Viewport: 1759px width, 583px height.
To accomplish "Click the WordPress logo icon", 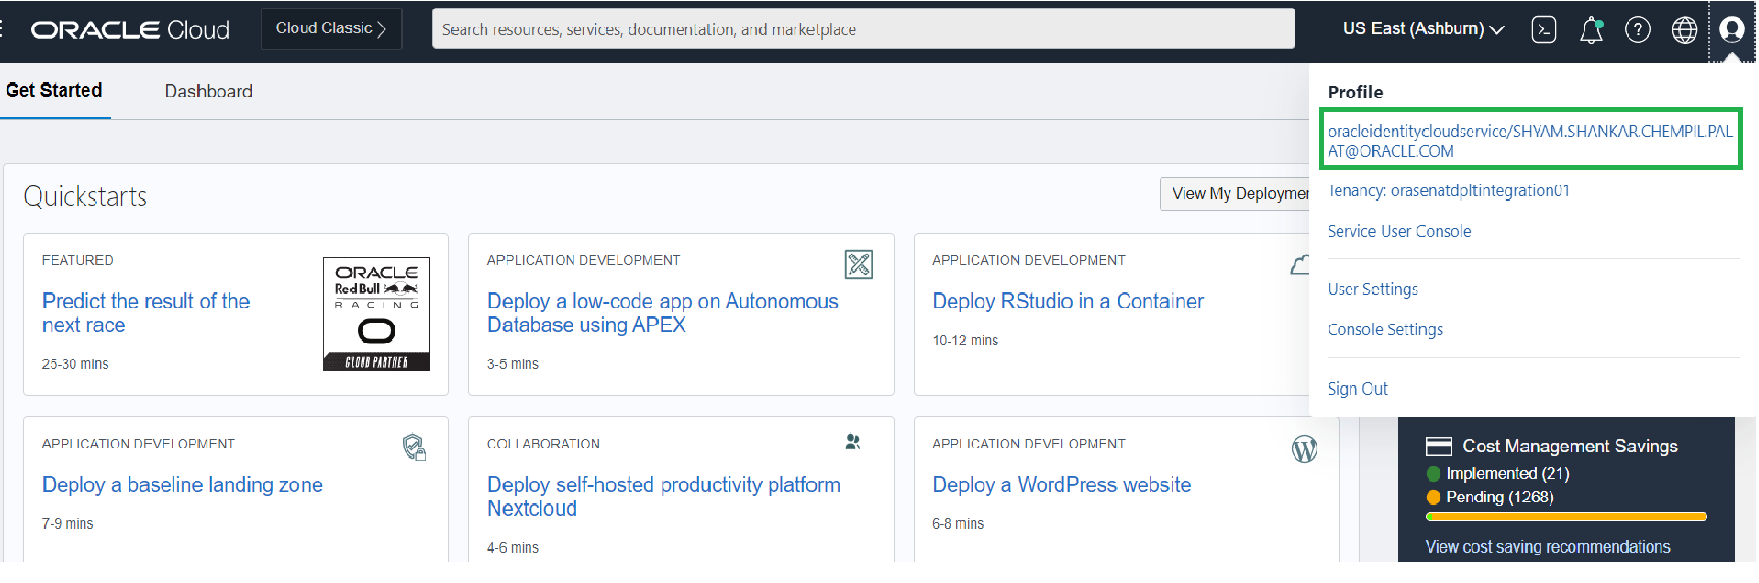I will click(1304, 450).
